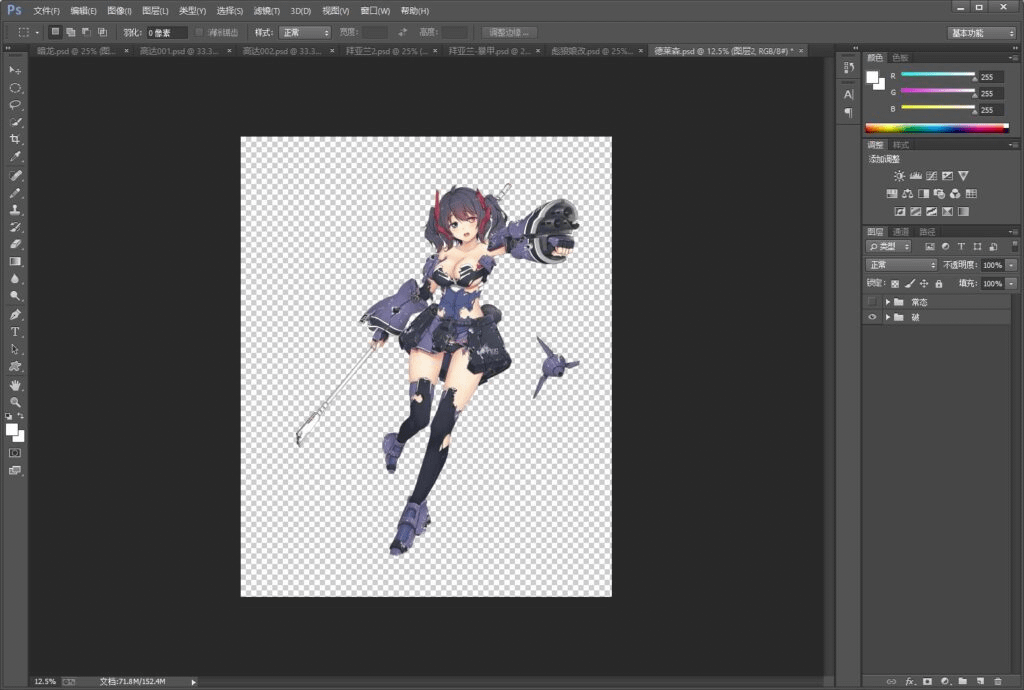Open the marquee style 正常 dropdown

(x=305, y=32)
